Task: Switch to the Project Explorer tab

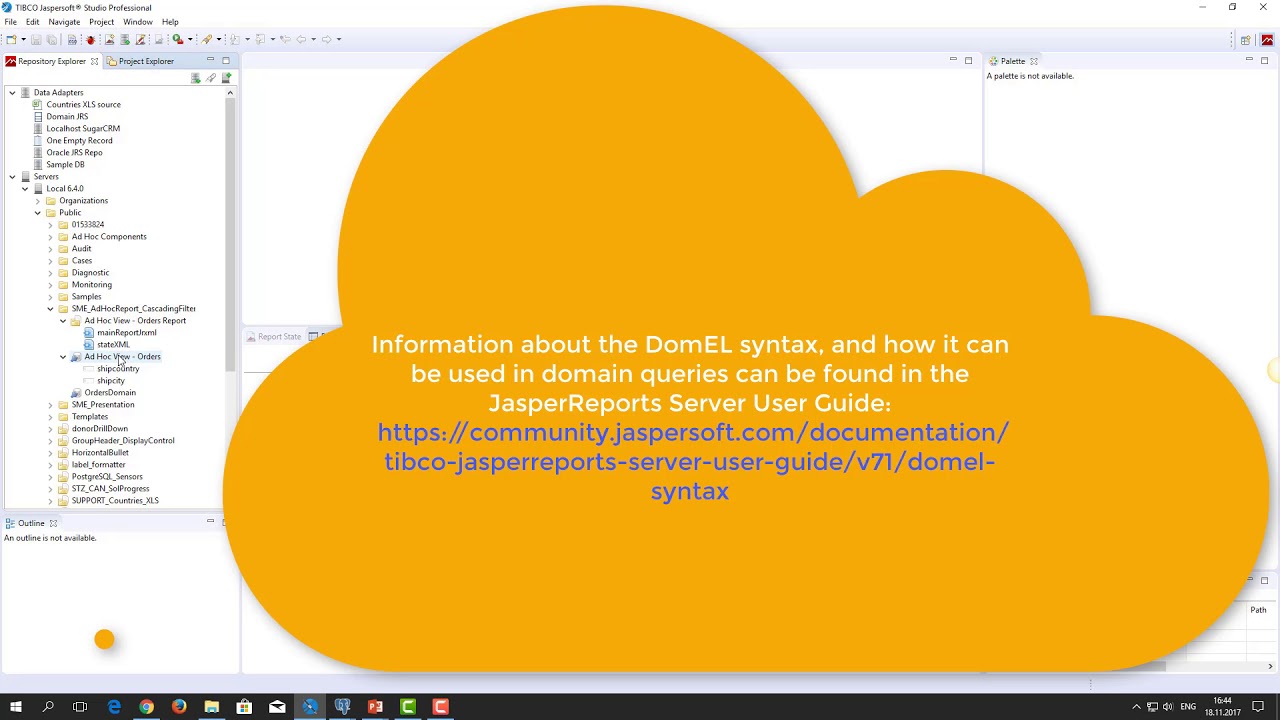Action: [x=139, y=61]
